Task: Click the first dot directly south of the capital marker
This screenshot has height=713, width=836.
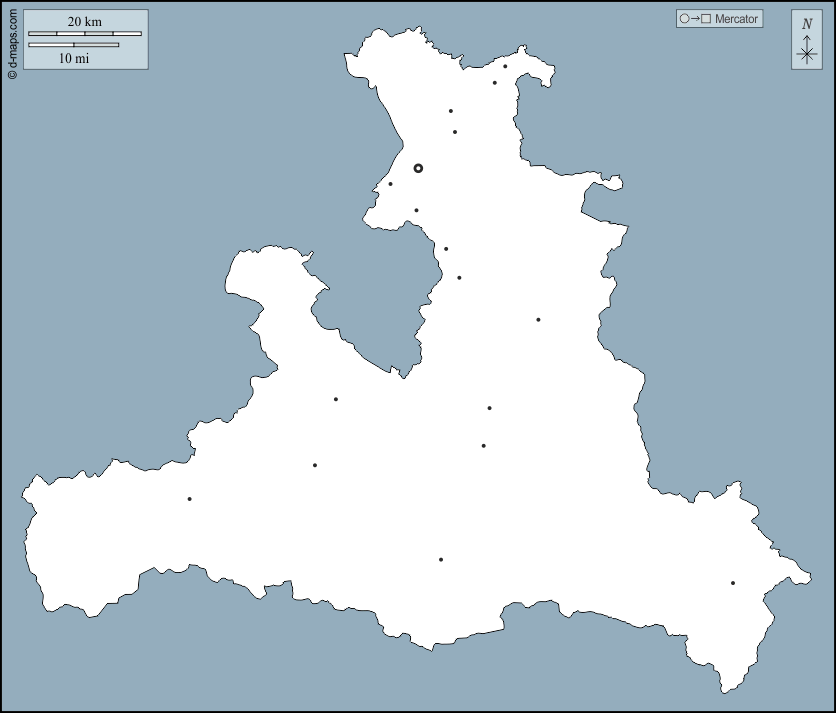Action: coord(416,210)
